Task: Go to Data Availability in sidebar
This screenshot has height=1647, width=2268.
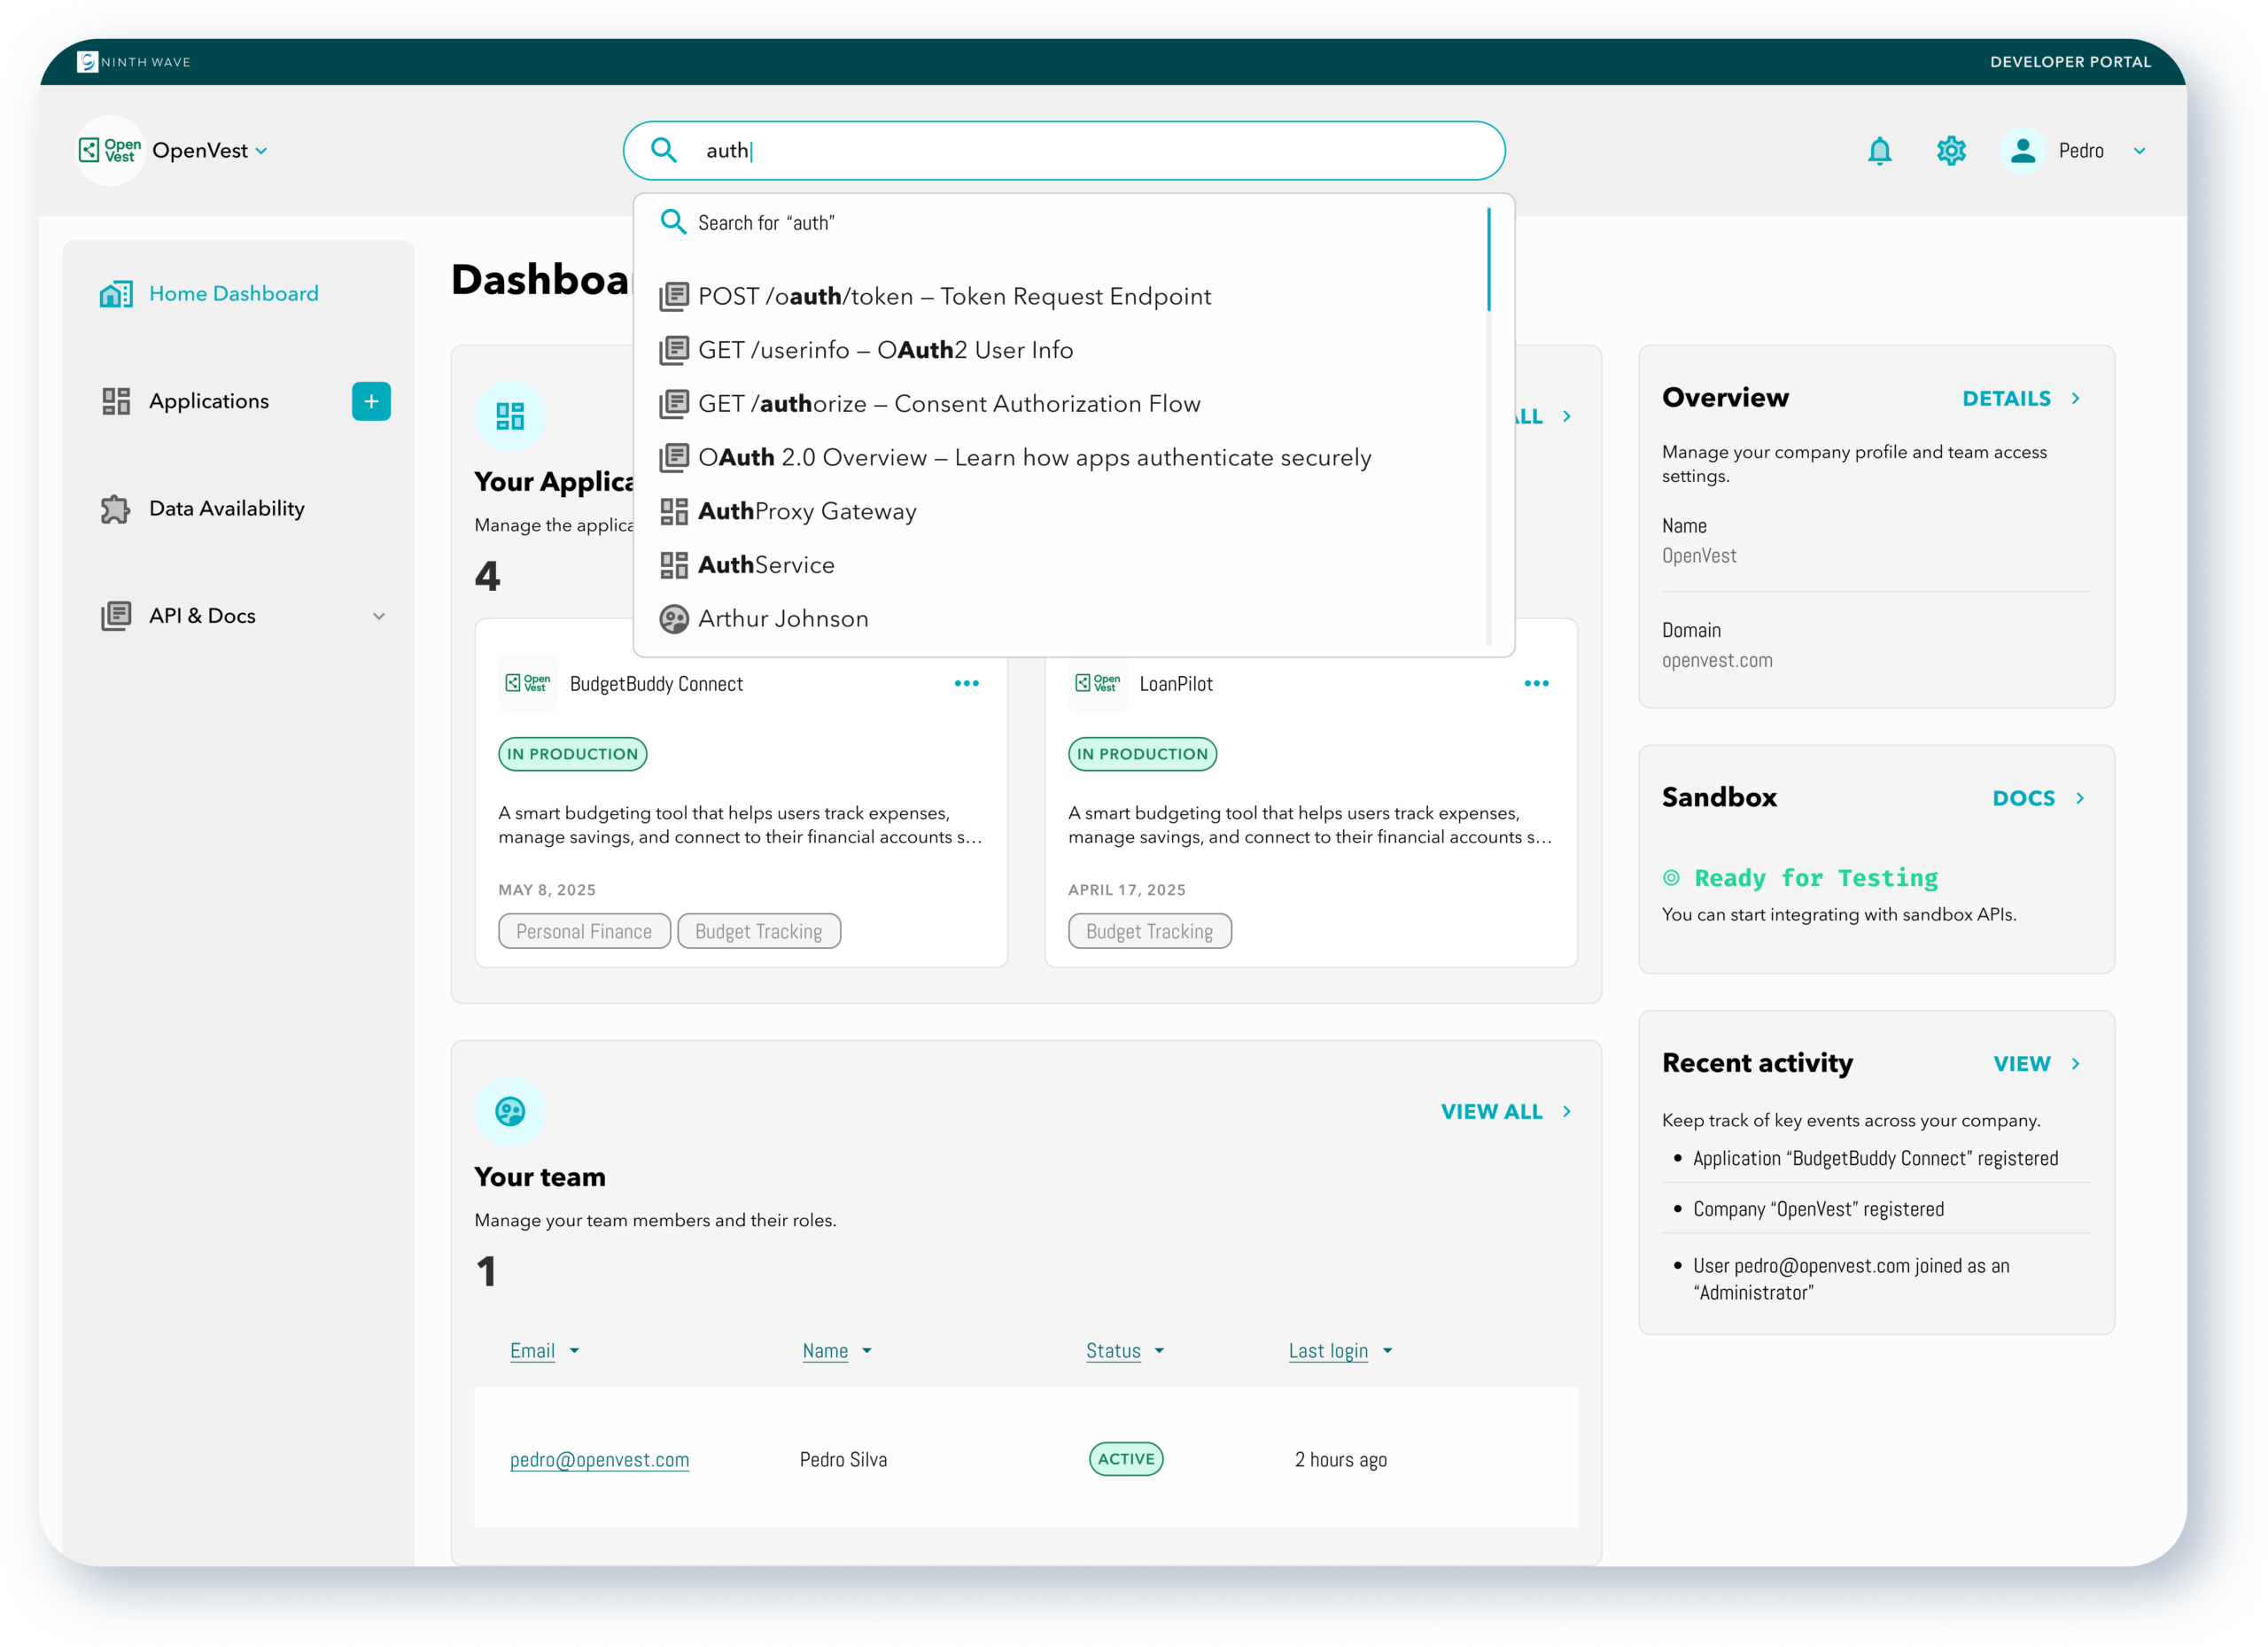Action: click(x=226, y=509)
